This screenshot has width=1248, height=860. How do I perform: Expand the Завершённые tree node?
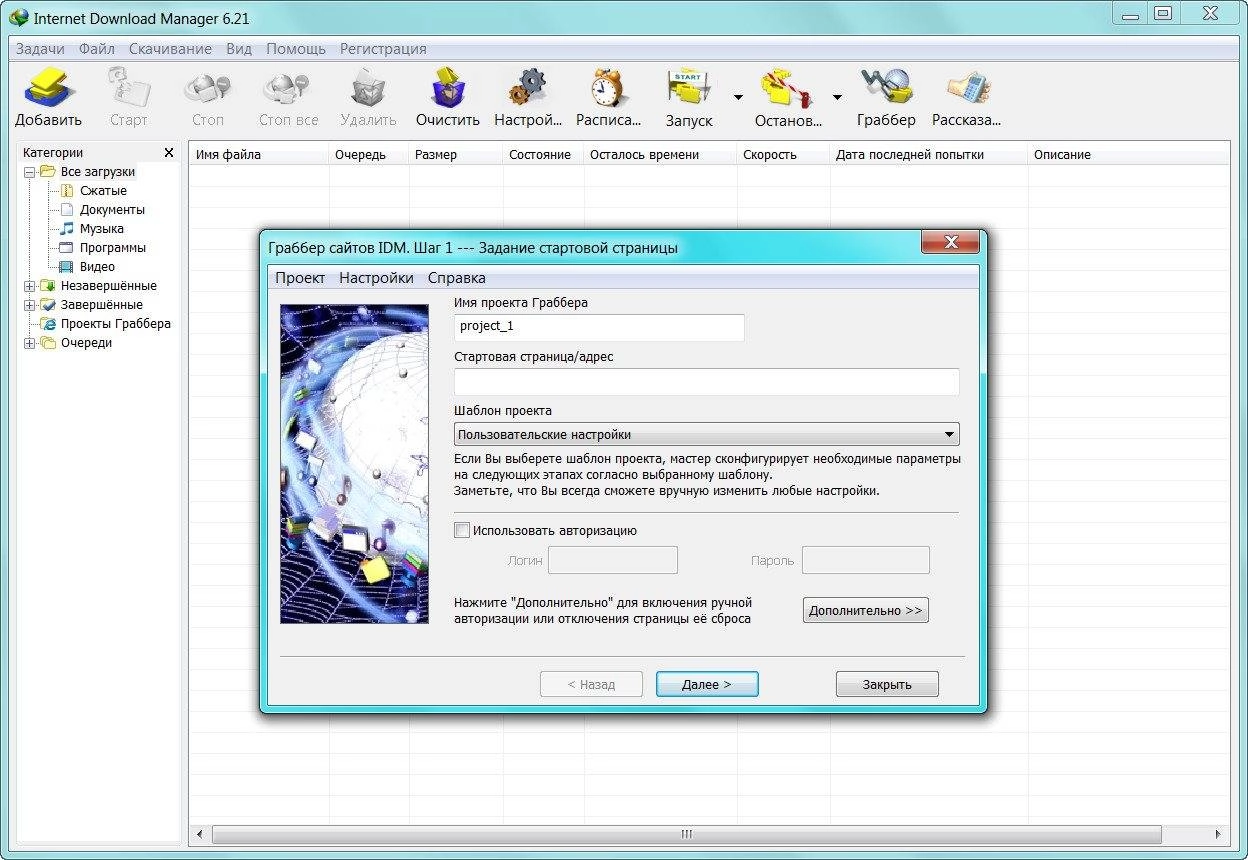[30, 305]
